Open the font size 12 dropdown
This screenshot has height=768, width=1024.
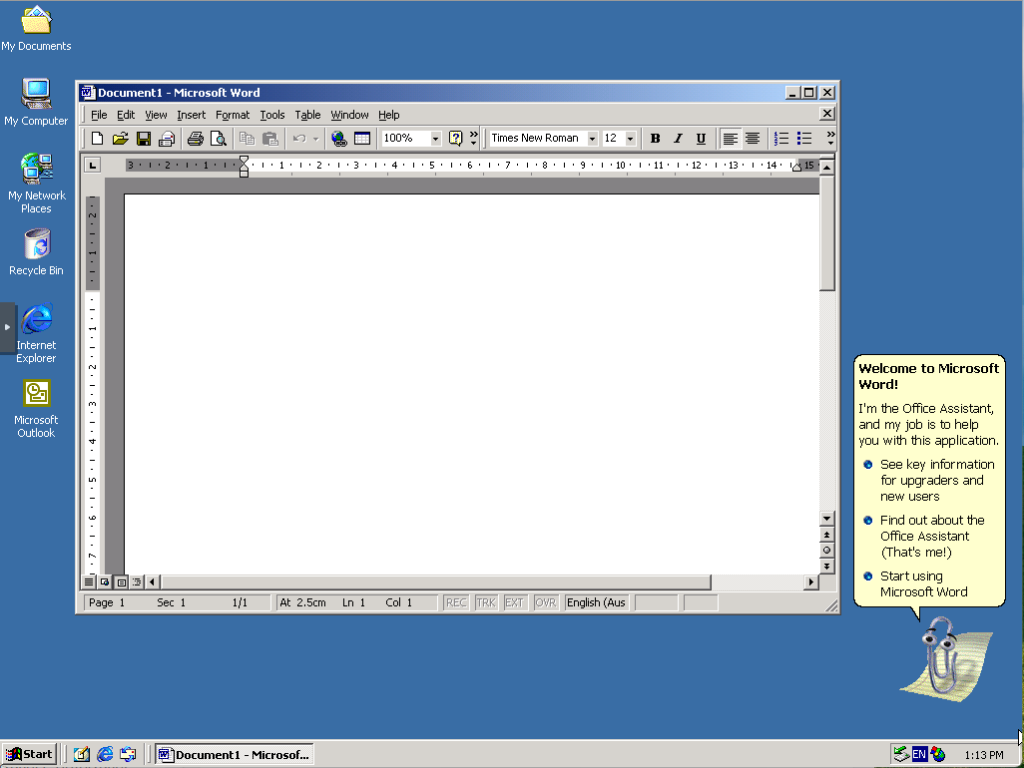[x=630, y=138]
